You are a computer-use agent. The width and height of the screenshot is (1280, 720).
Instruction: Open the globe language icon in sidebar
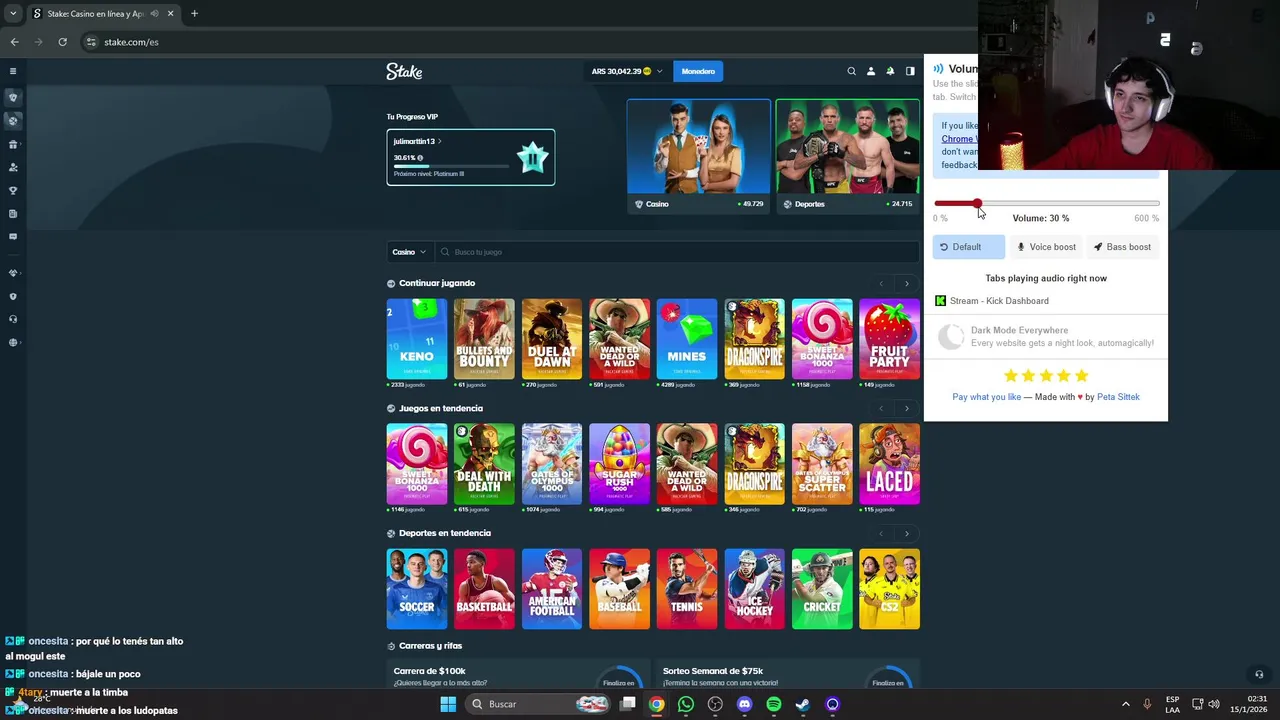(x=13, y=342)
